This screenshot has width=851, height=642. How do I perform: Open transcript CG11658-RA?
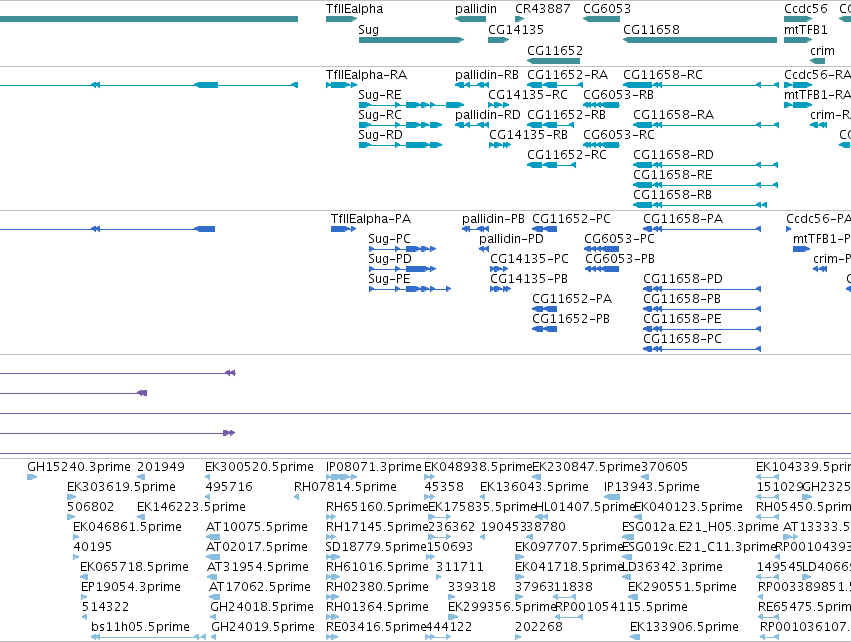click(674, 115)
